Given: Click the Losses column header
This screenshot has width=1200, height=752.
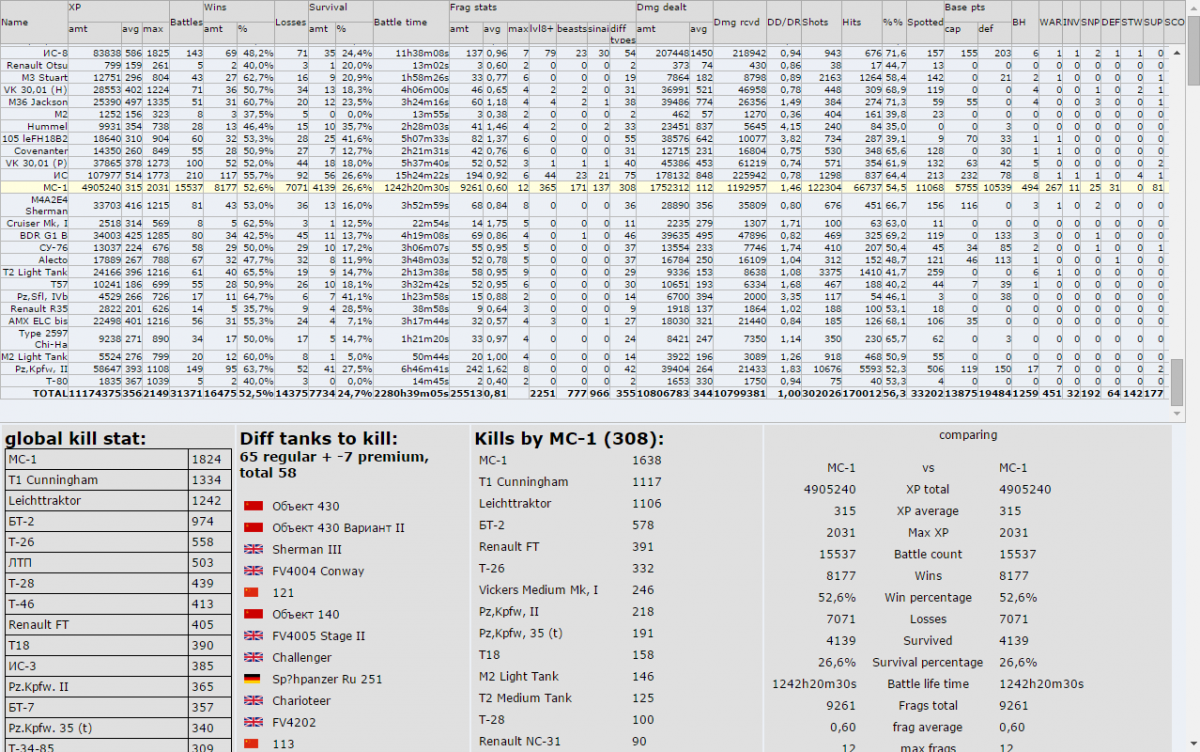Looking at the screenshot, I should (289, 21).
